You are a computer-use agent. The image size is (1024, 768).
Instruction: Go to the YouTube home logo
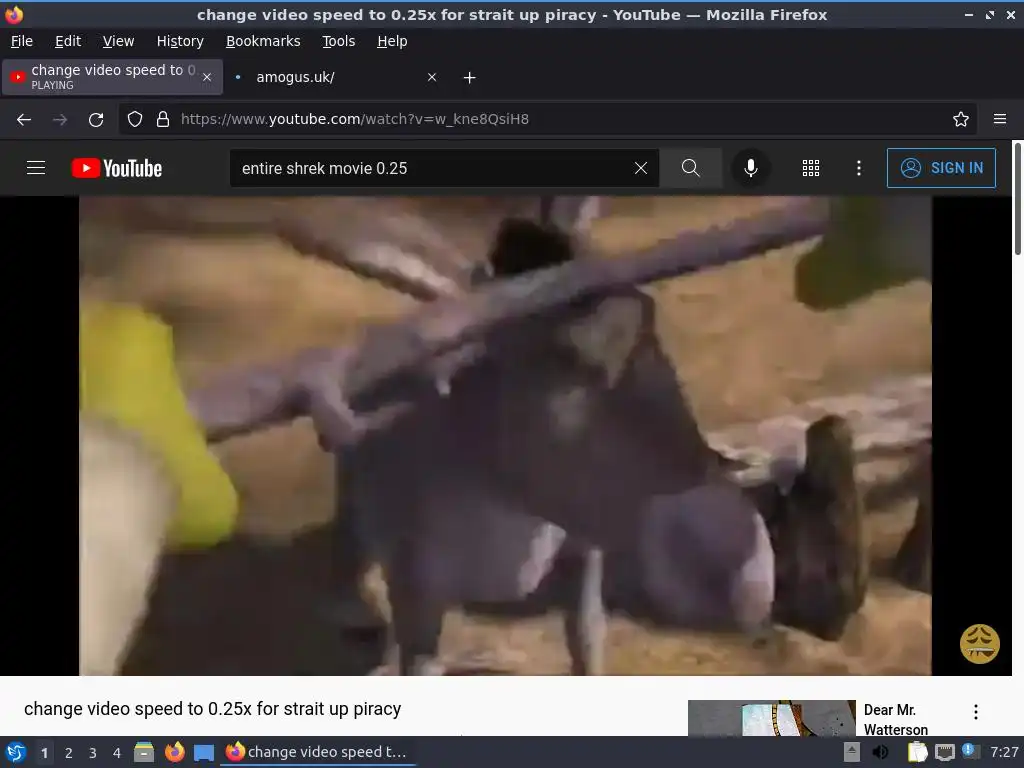(117, 168)
